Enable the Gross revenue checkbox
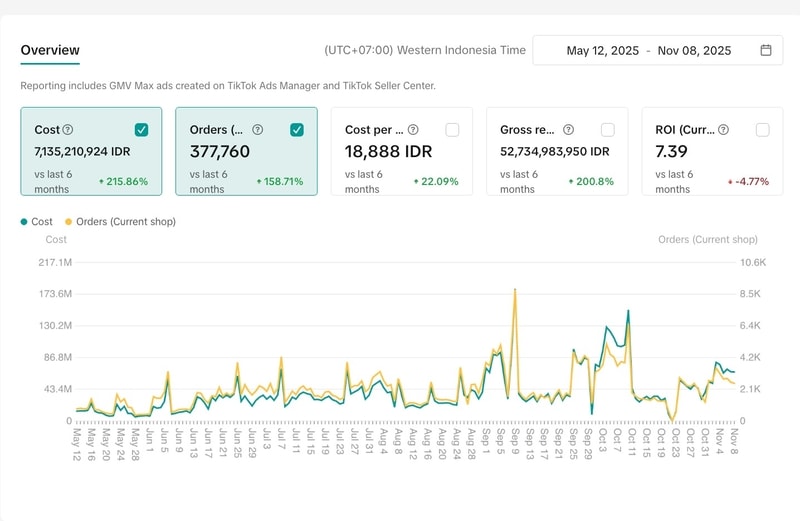 point(607,130)
